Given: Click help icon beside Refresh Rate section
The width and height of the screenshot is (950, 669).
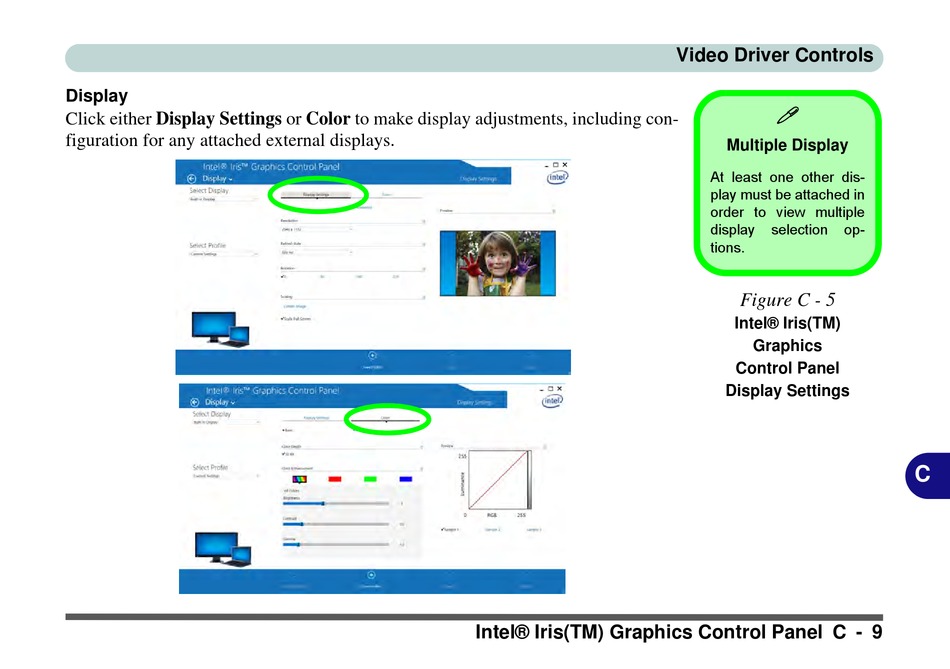Looking at the screenshot, I should tap(424, 244).
